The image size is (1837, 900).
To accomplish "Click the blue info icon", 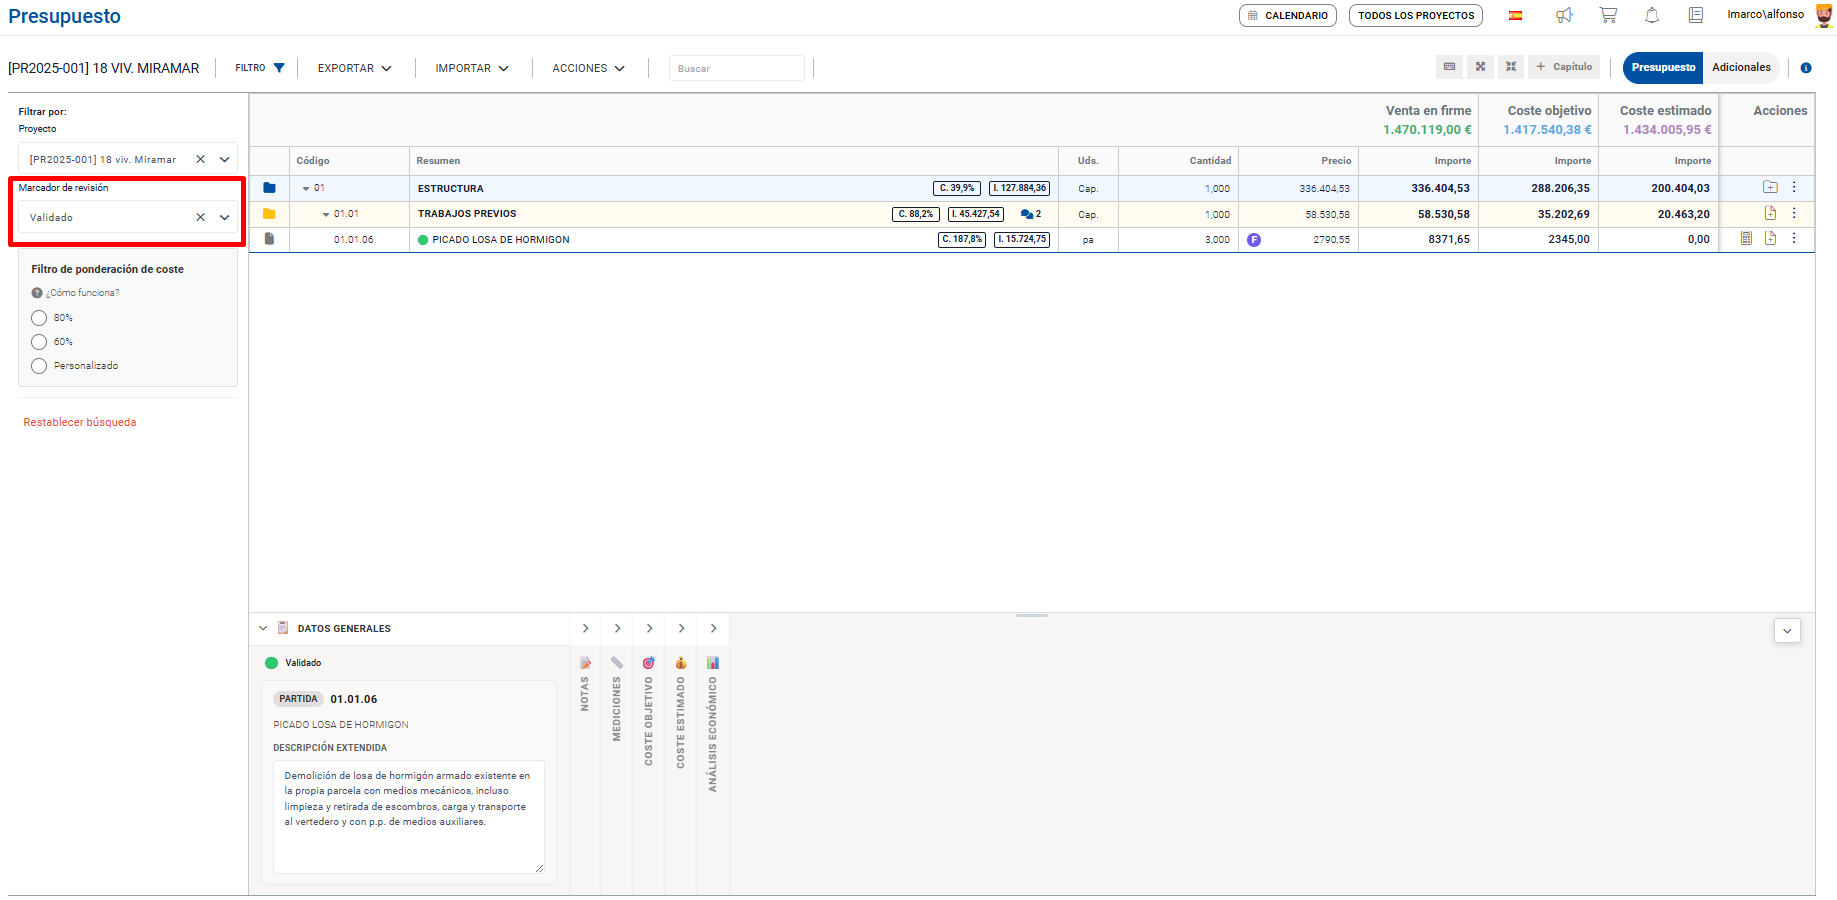I will (x=1806, y=68).
